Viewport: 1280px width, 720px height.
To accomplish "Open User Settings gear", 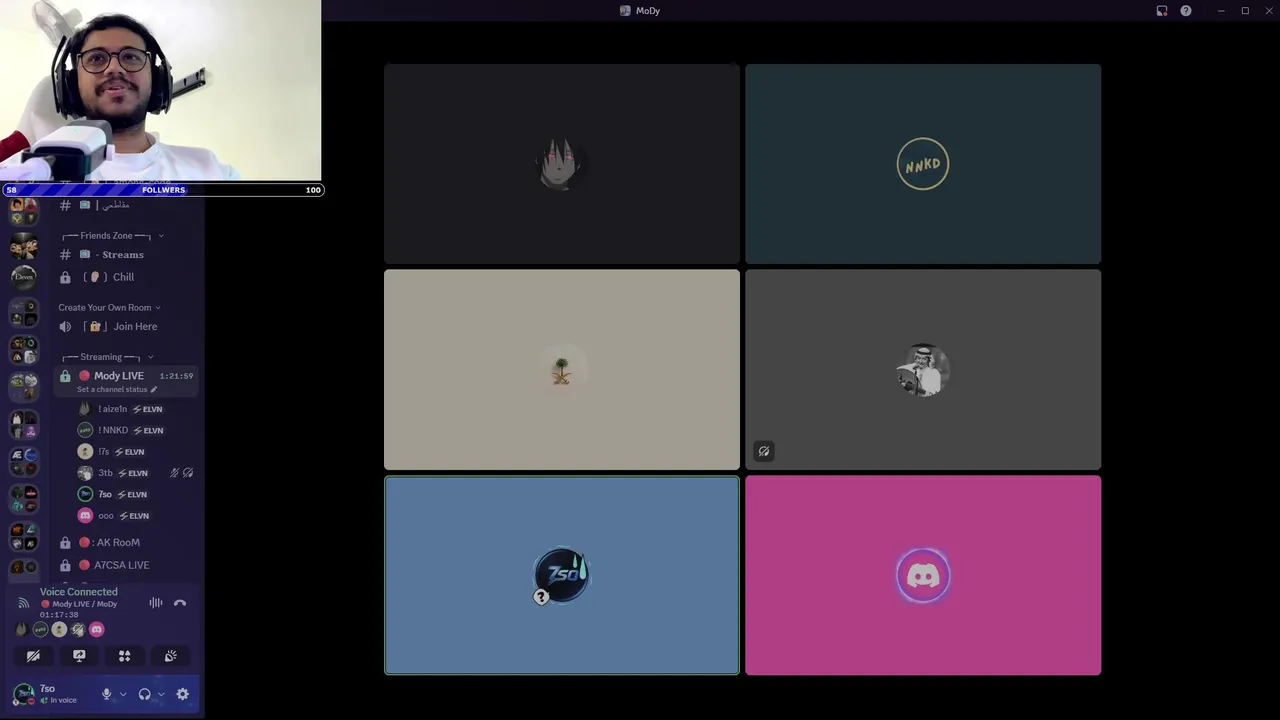I will [x=182, y=694].
